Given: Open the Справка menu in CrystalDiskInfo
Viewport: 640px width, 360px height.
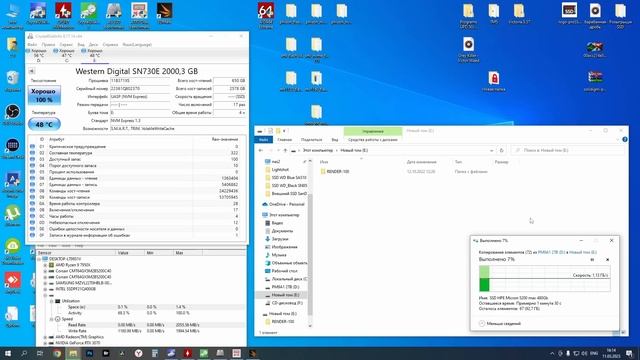Looking at the screenshot, I should pyautogui.click(x=110, y=44).
